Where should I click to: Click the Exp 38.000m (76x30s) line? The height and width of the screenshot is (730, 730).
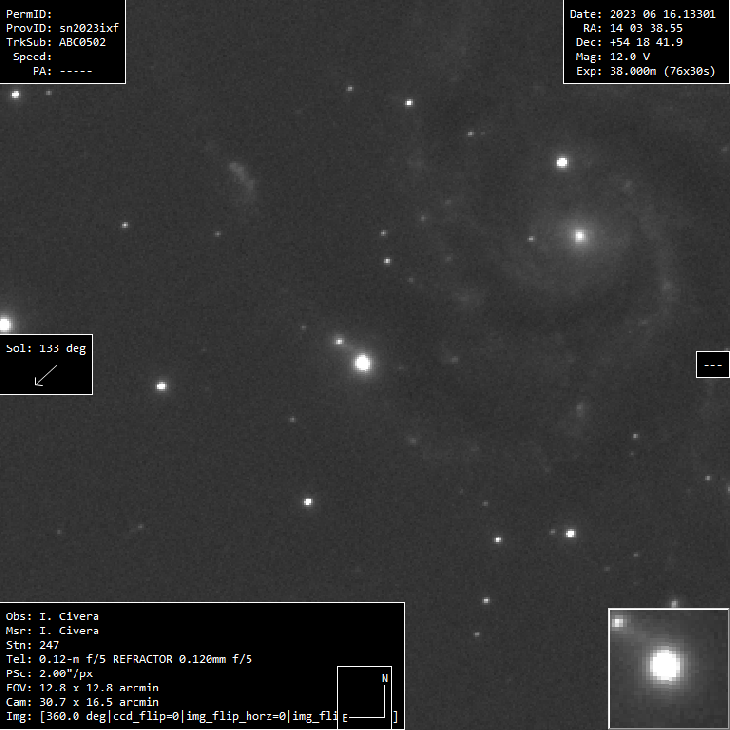pyautogui.click(x=642, y=72)
